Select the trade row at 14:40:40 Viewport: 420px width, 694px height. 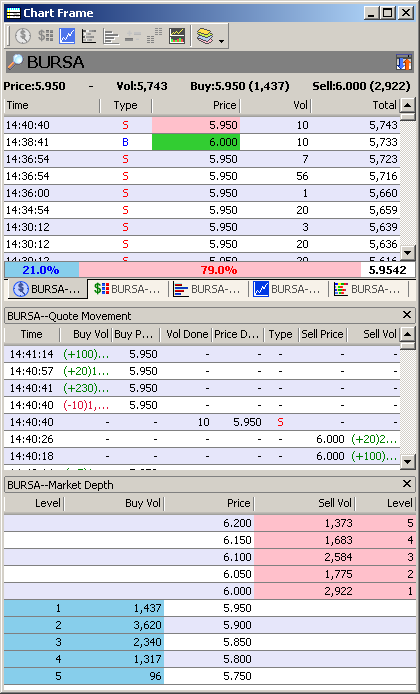click(202, 125)
